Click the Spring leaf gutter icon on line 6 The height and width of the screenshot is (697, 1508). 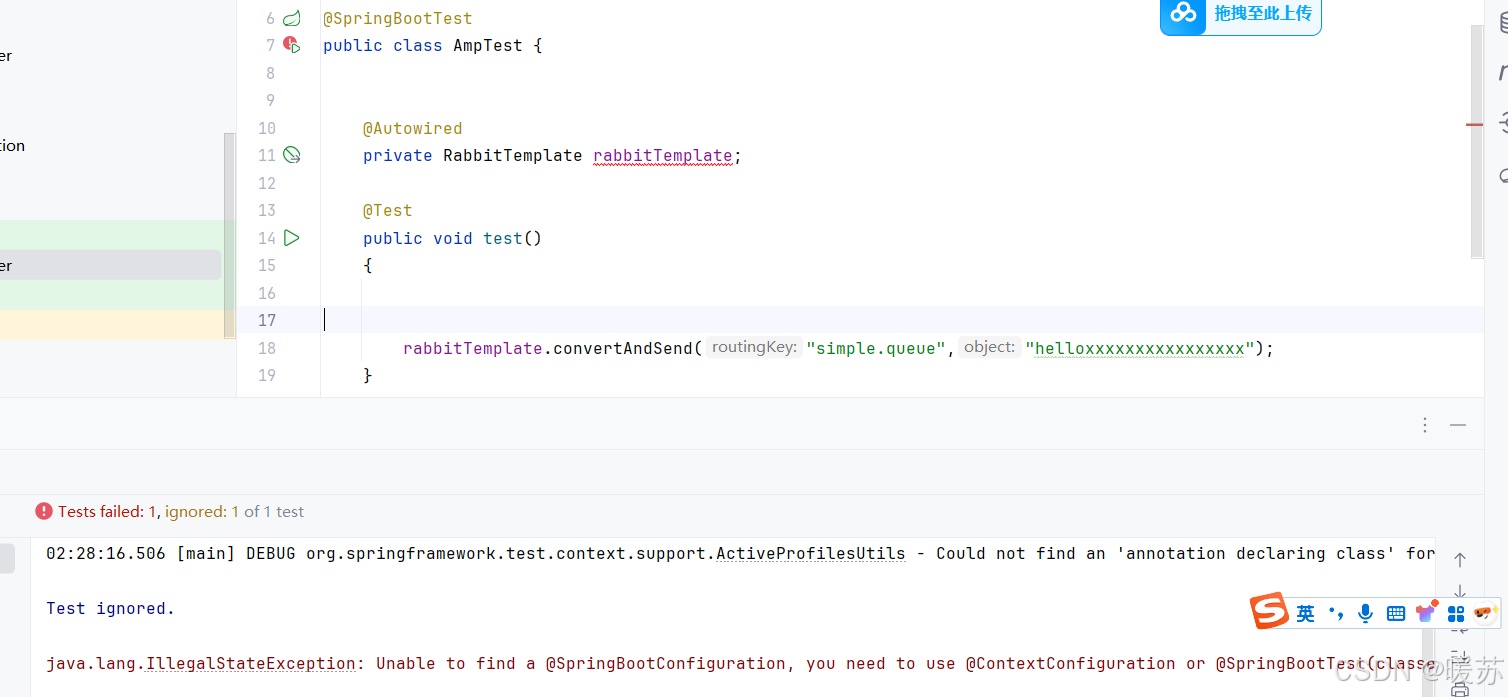click(291, 17)
